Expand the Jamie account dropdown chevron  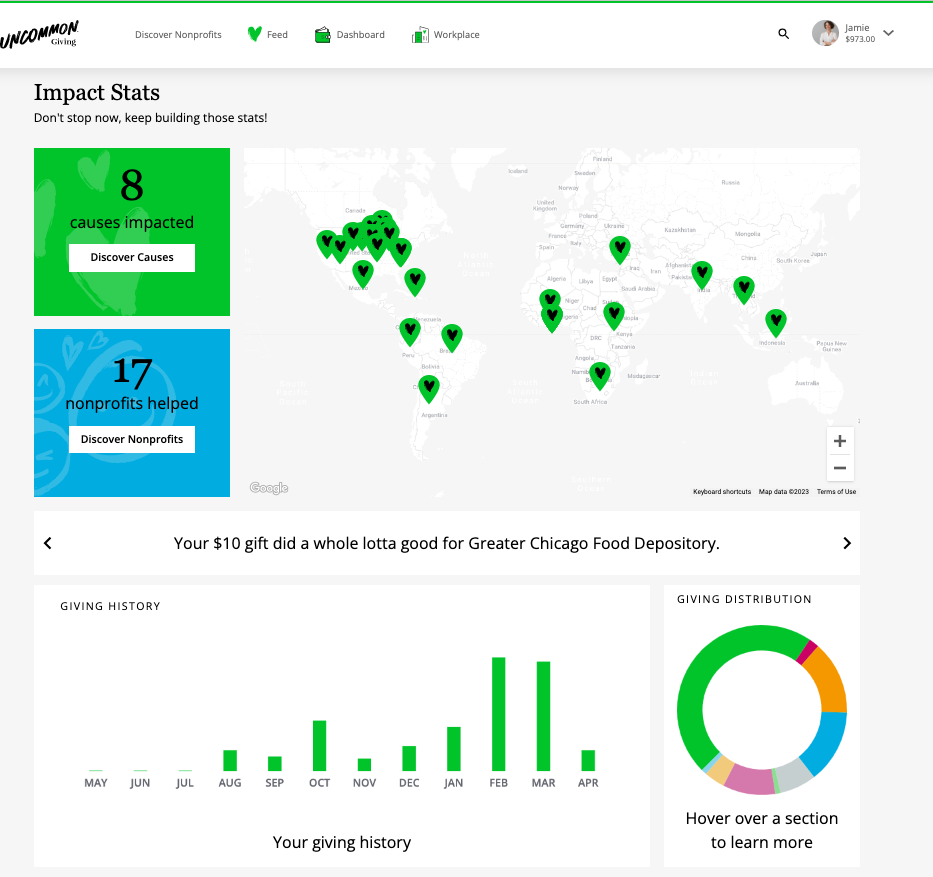click(888, 33)
